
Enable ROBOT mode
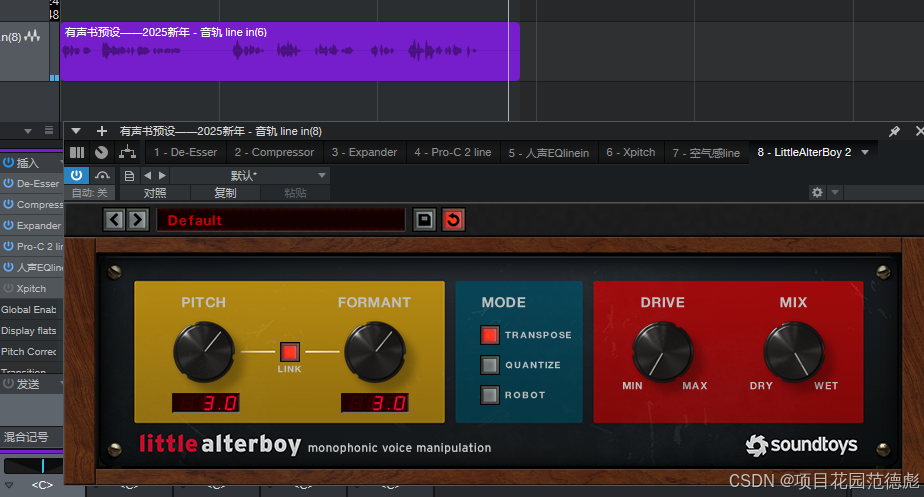coord(490,395)
